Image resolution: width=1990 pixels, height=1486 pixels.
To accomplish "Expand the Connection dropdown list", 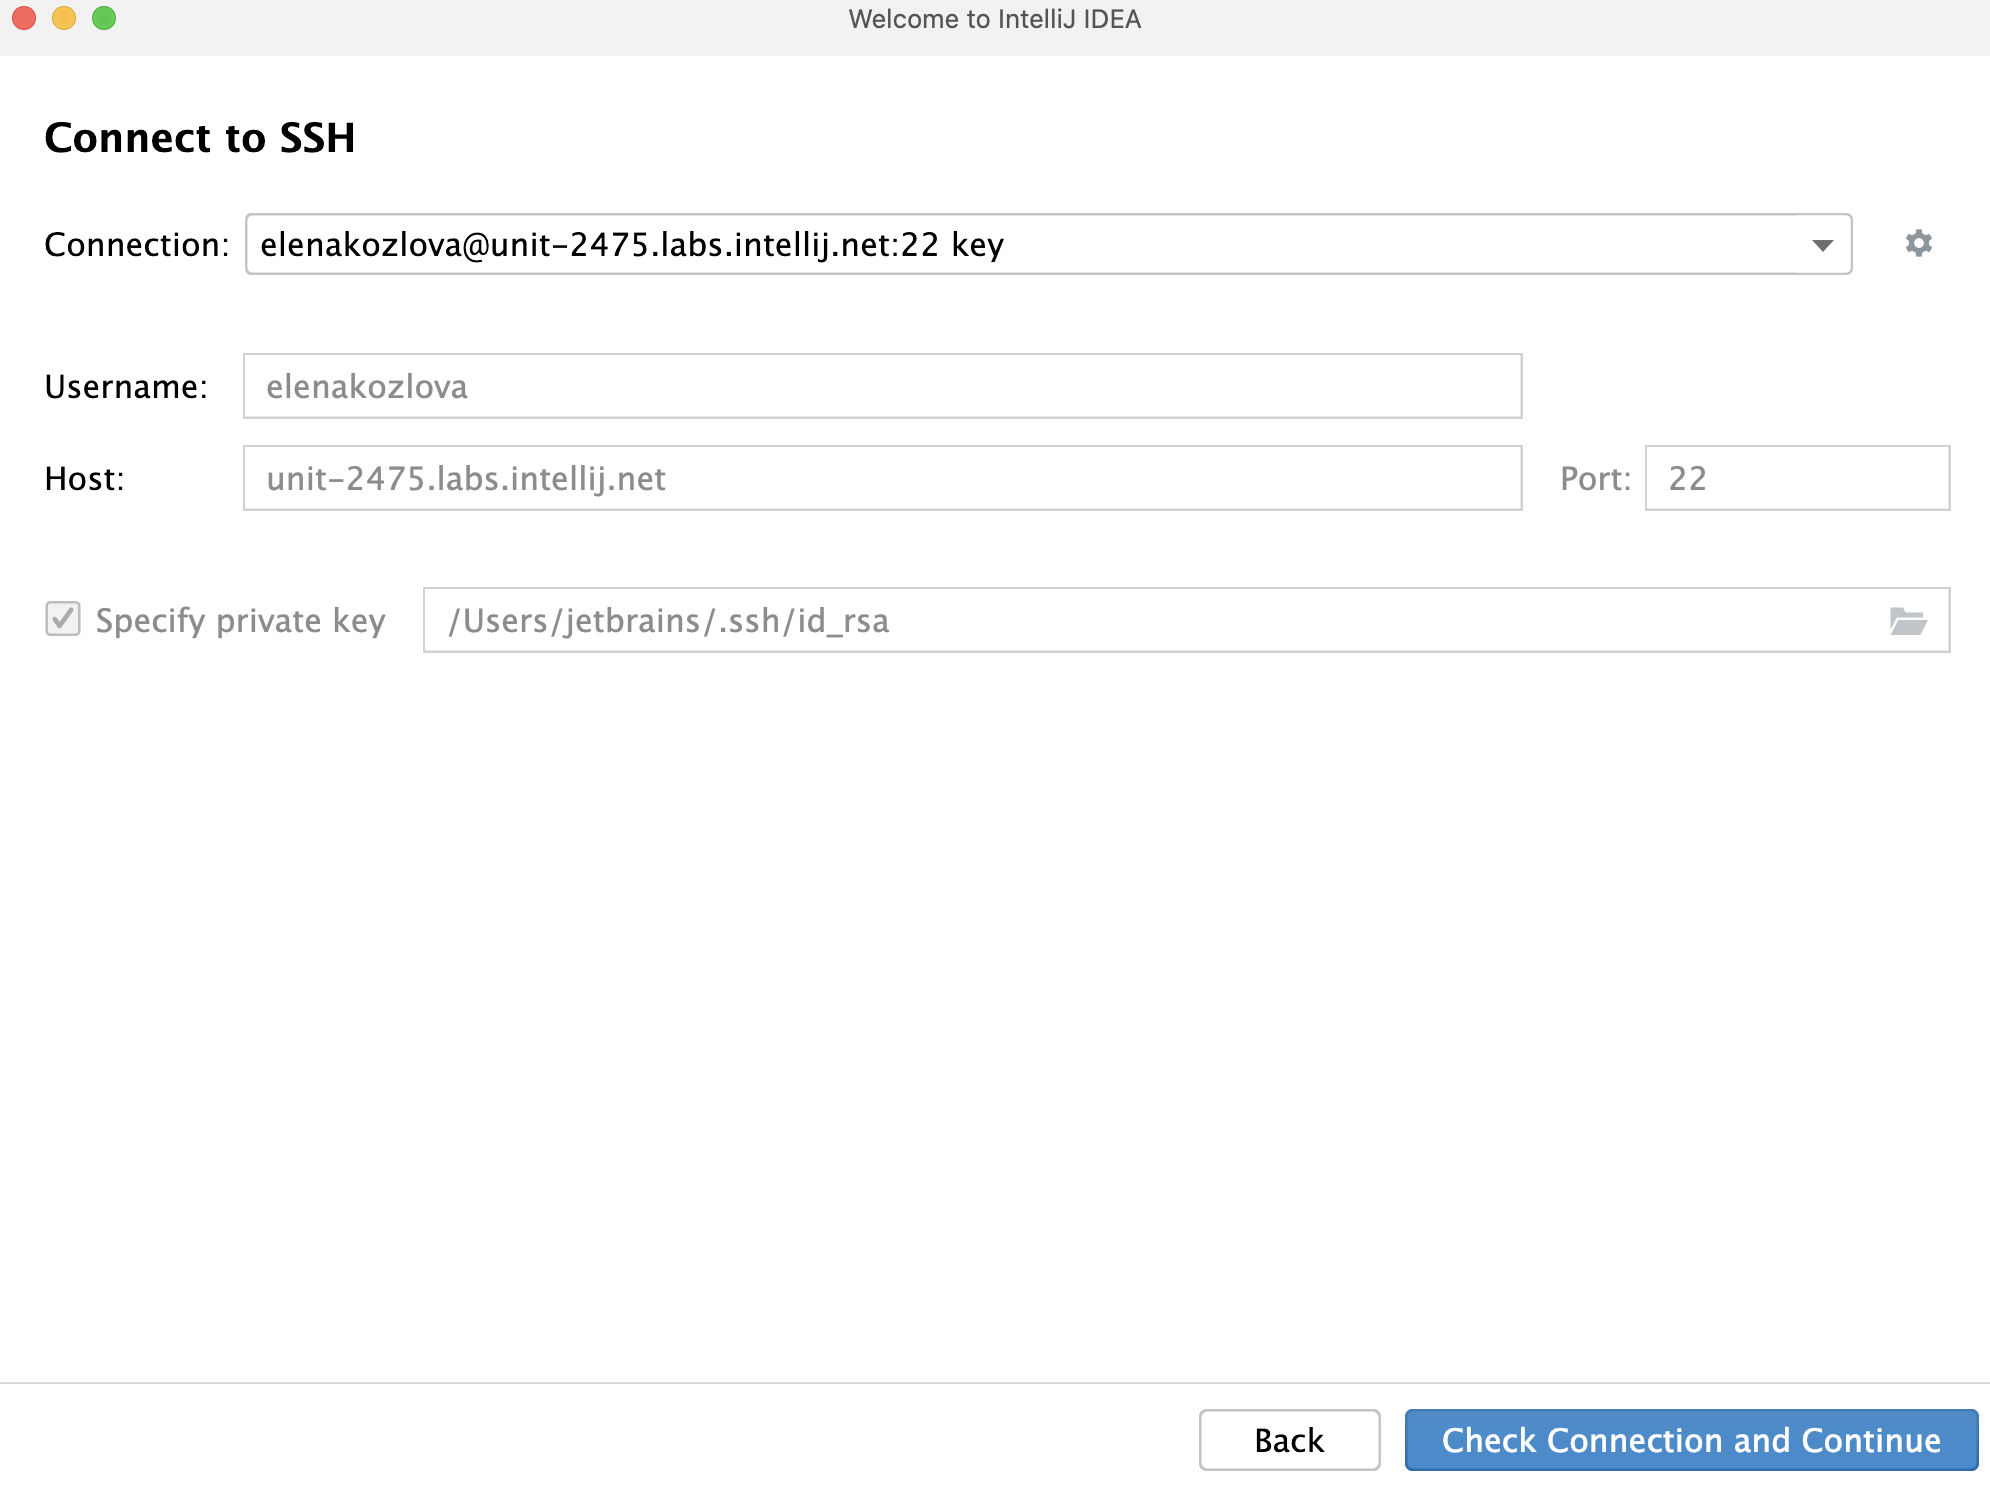I will point(1821,244).
